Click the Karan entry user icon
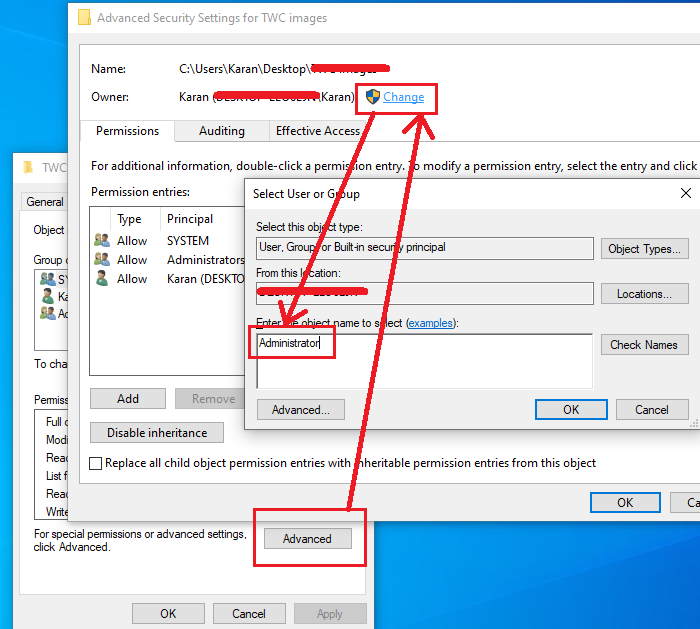The image size is (700, 629). click(102, 279)
